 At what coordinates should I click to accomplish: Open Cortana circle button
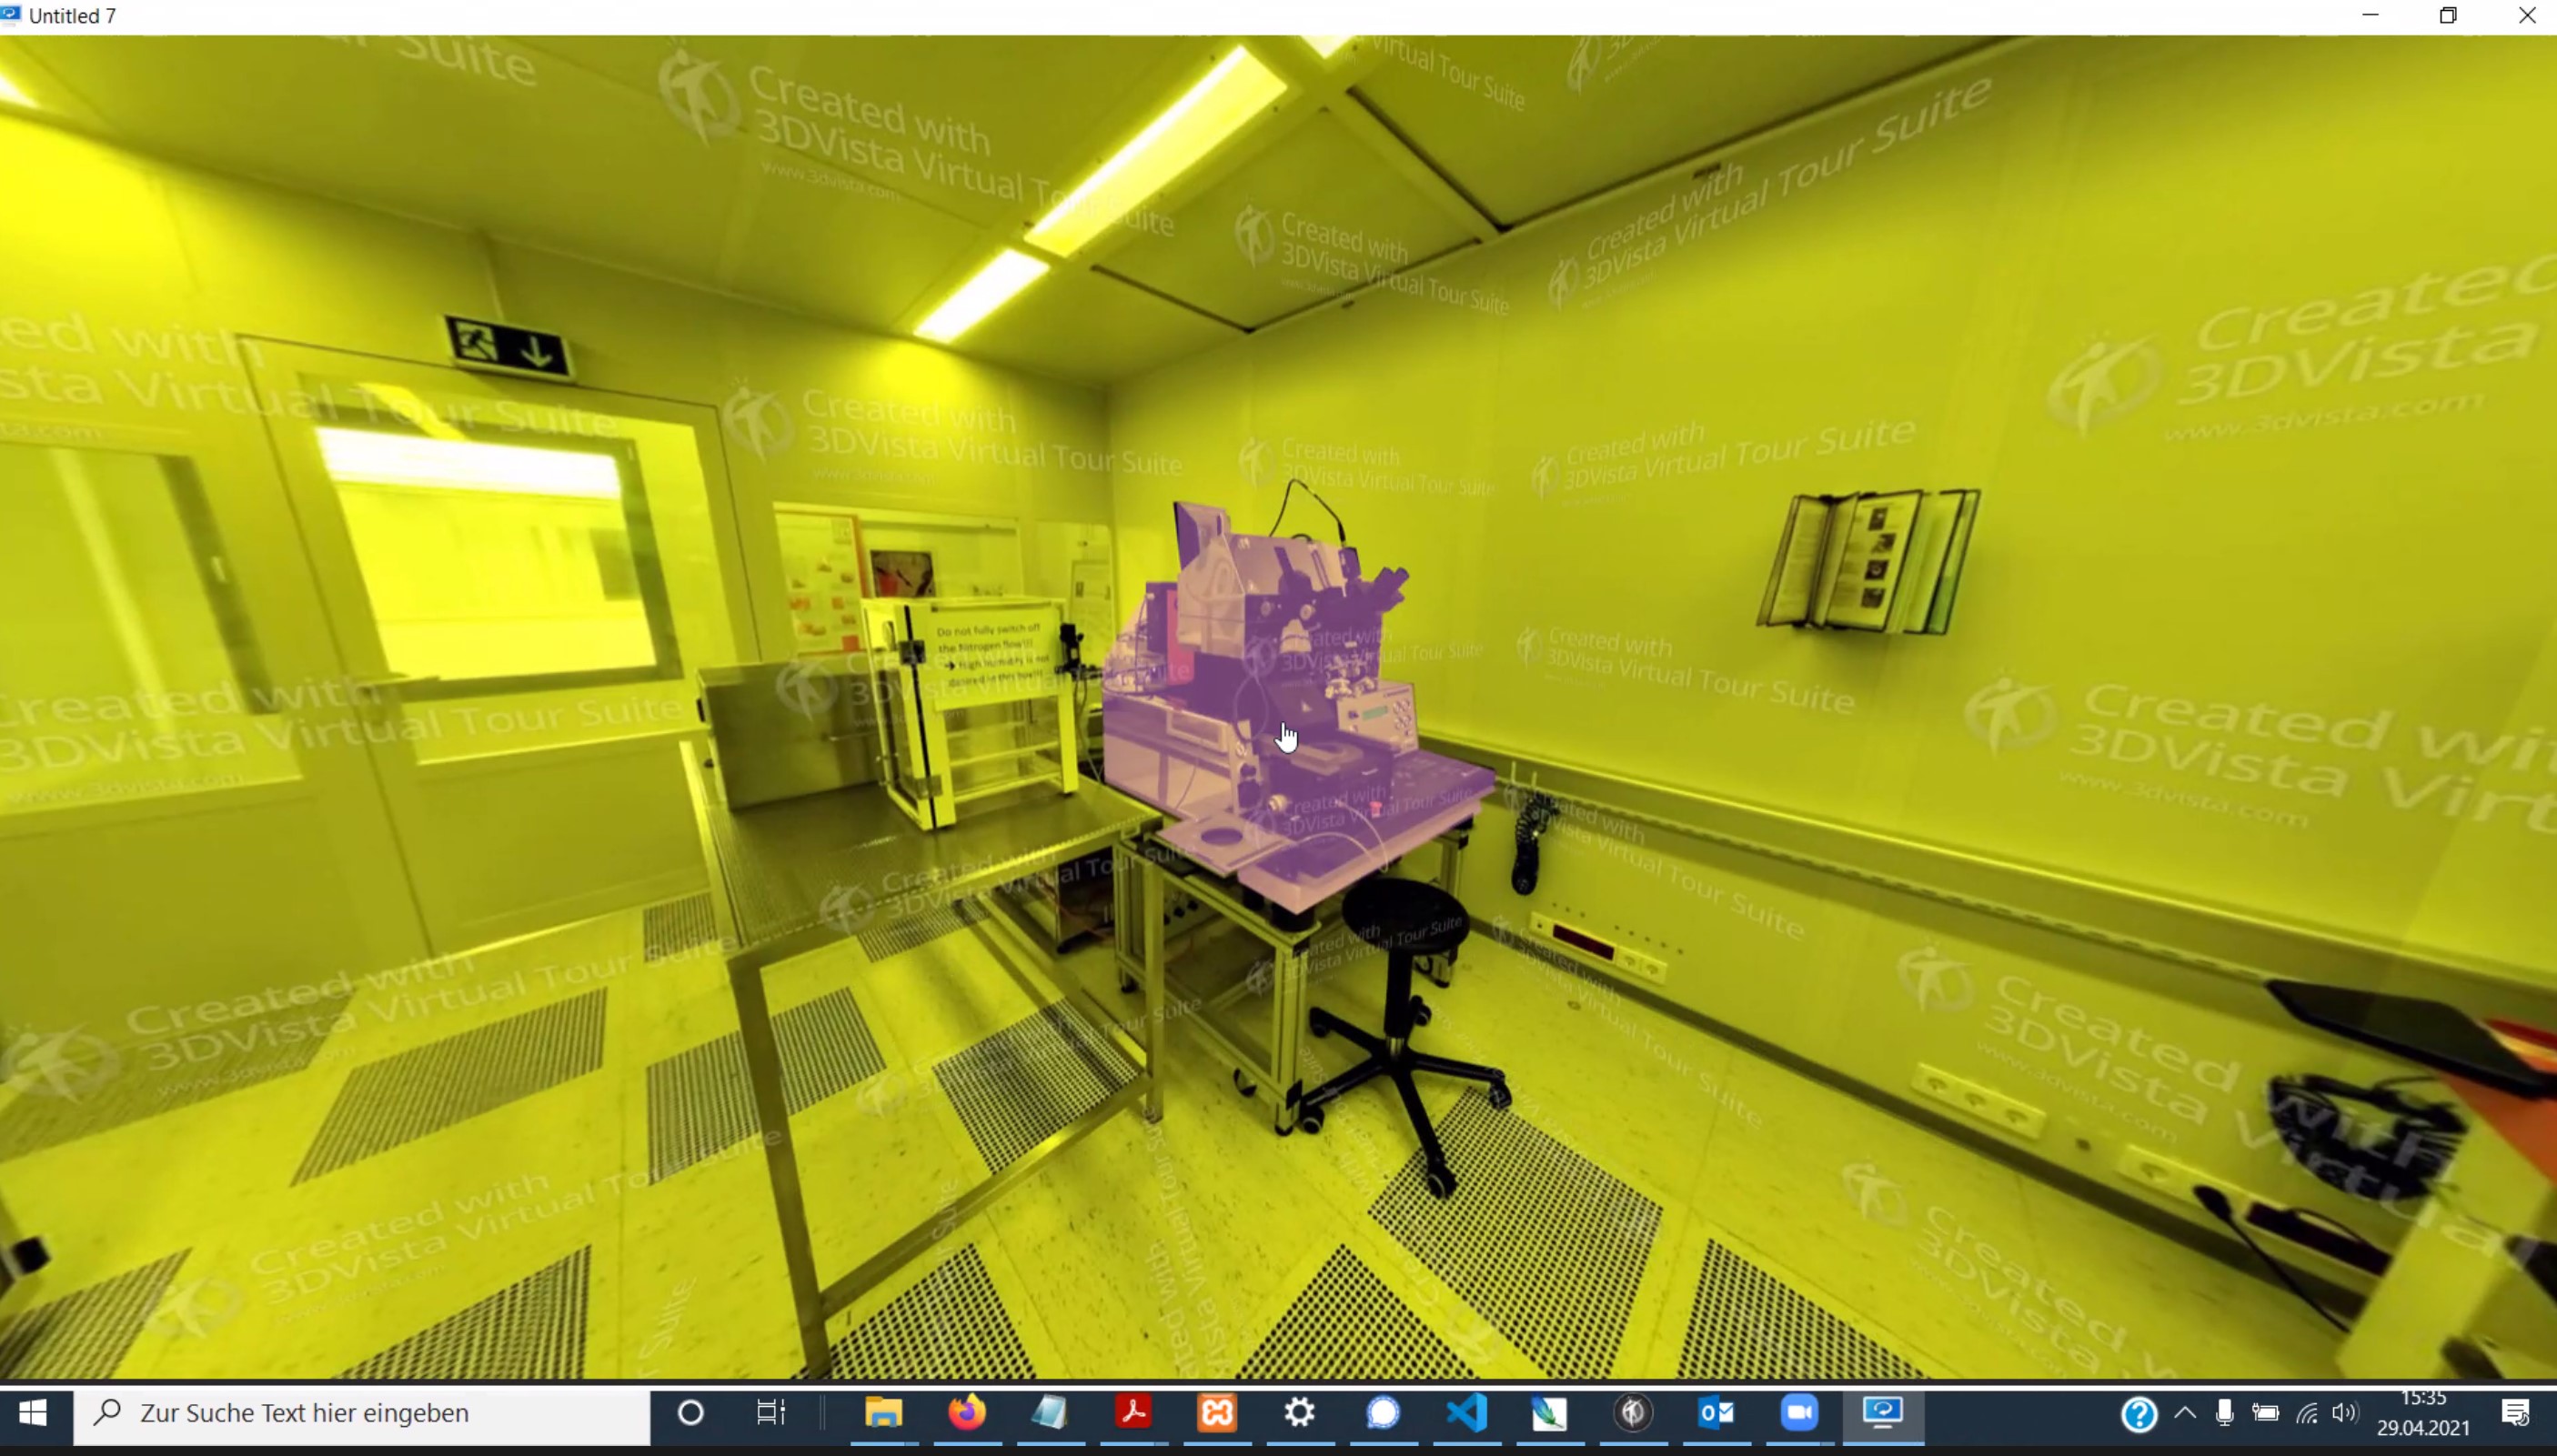[x=691, y=1413]
